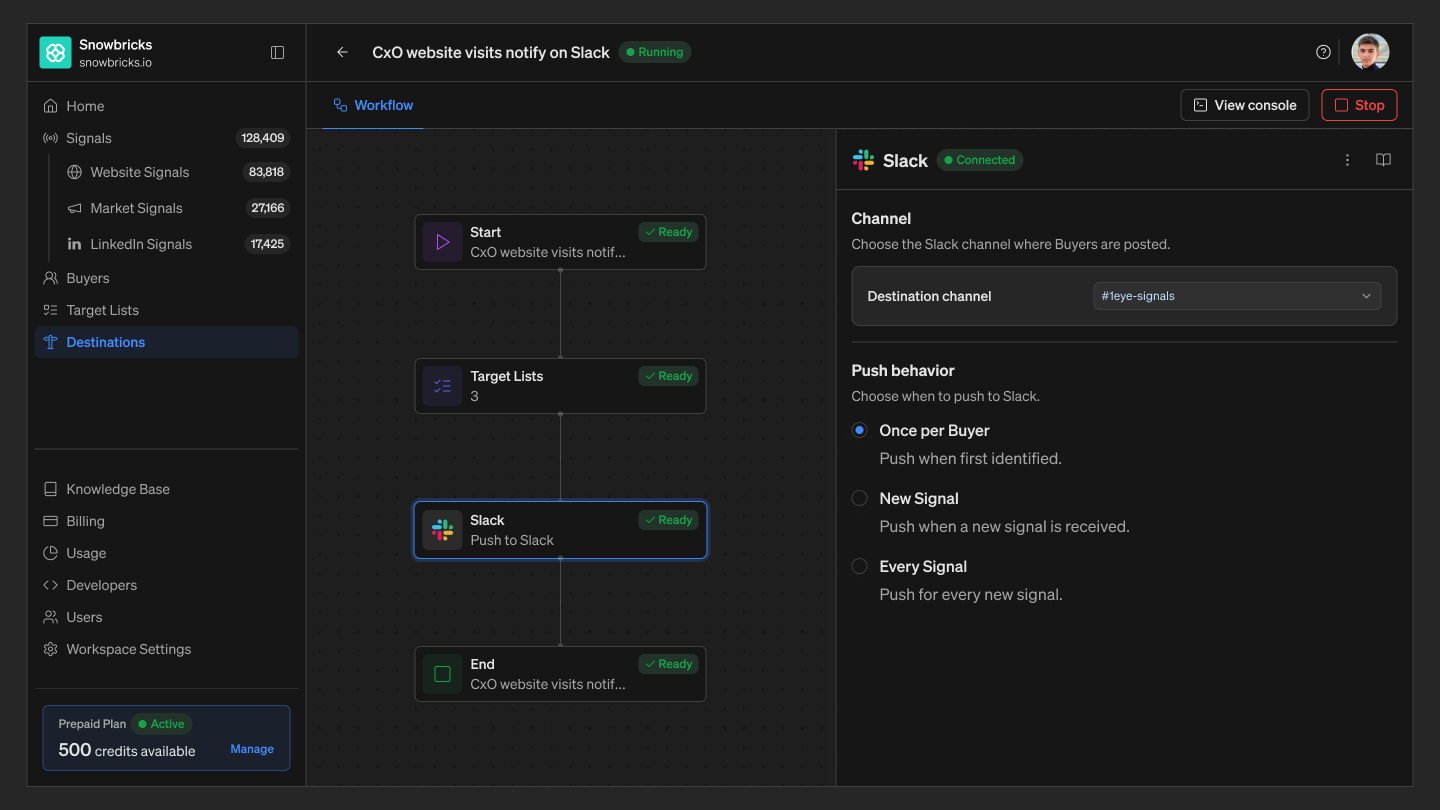Click the Slack node logo icon

click(x=442, y=530)
